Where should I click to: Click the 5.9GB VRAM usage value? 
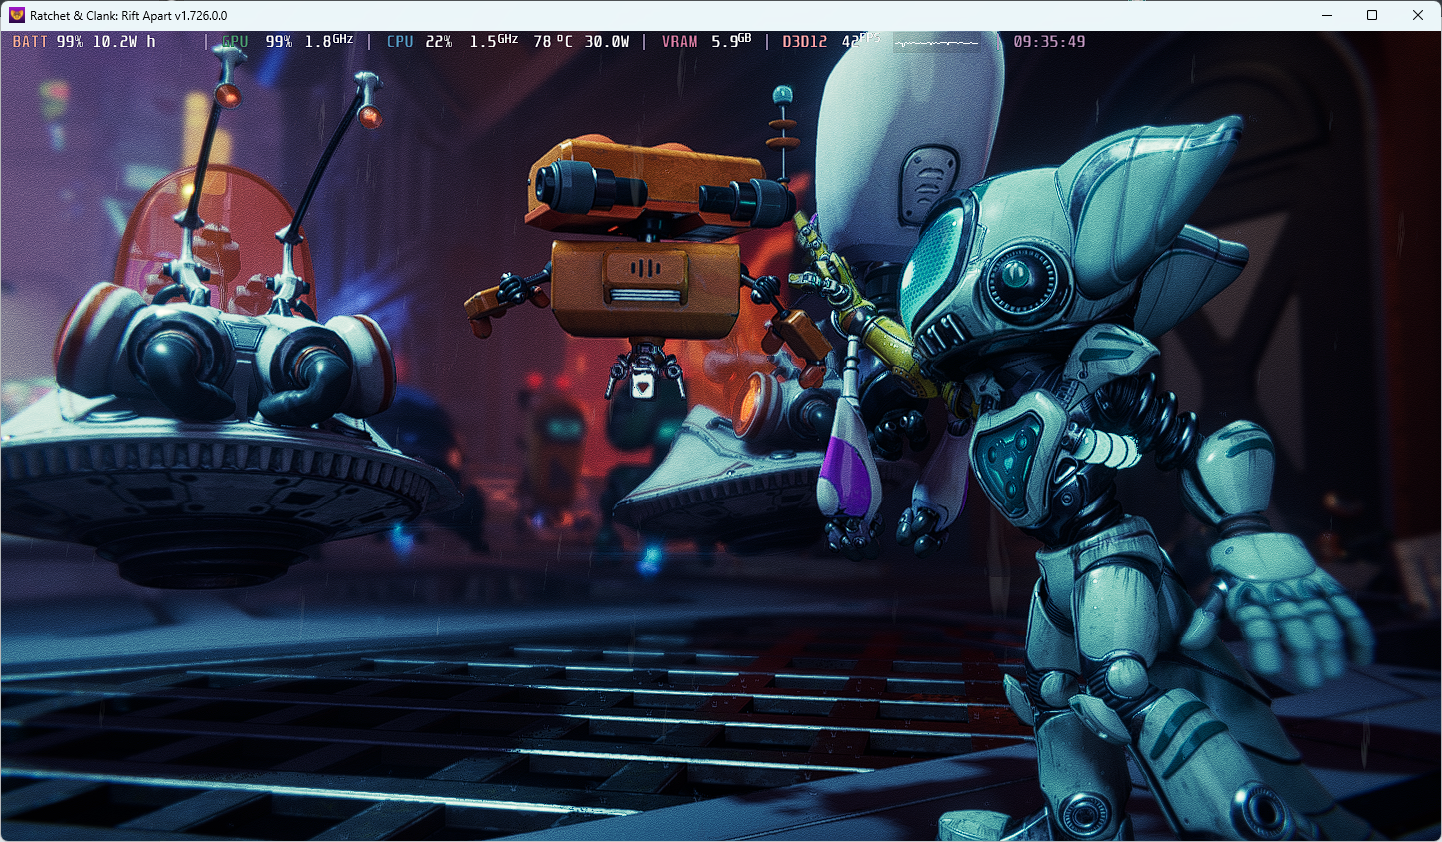(x=731, y=41)
